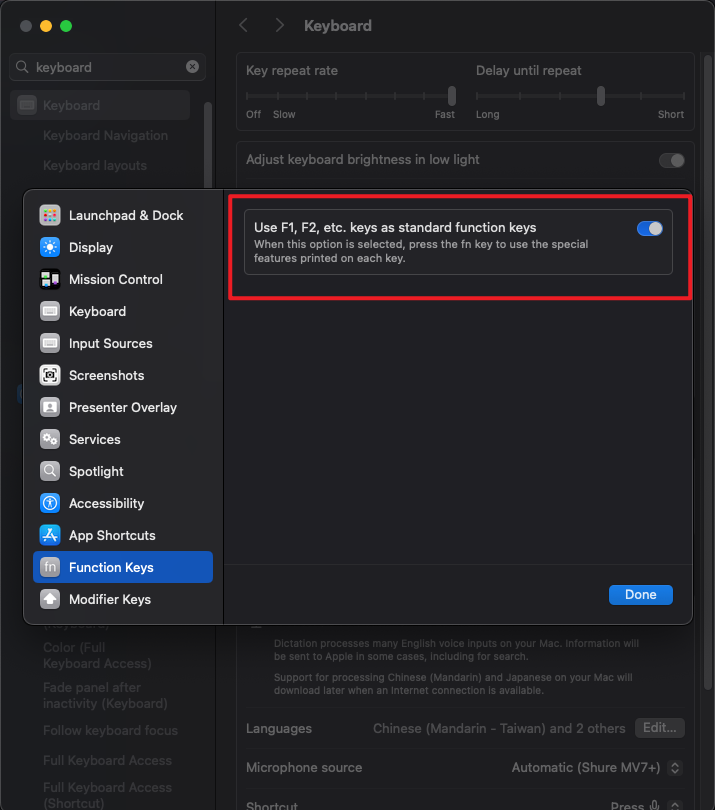Select the Input Sources icon

point(50,343)
